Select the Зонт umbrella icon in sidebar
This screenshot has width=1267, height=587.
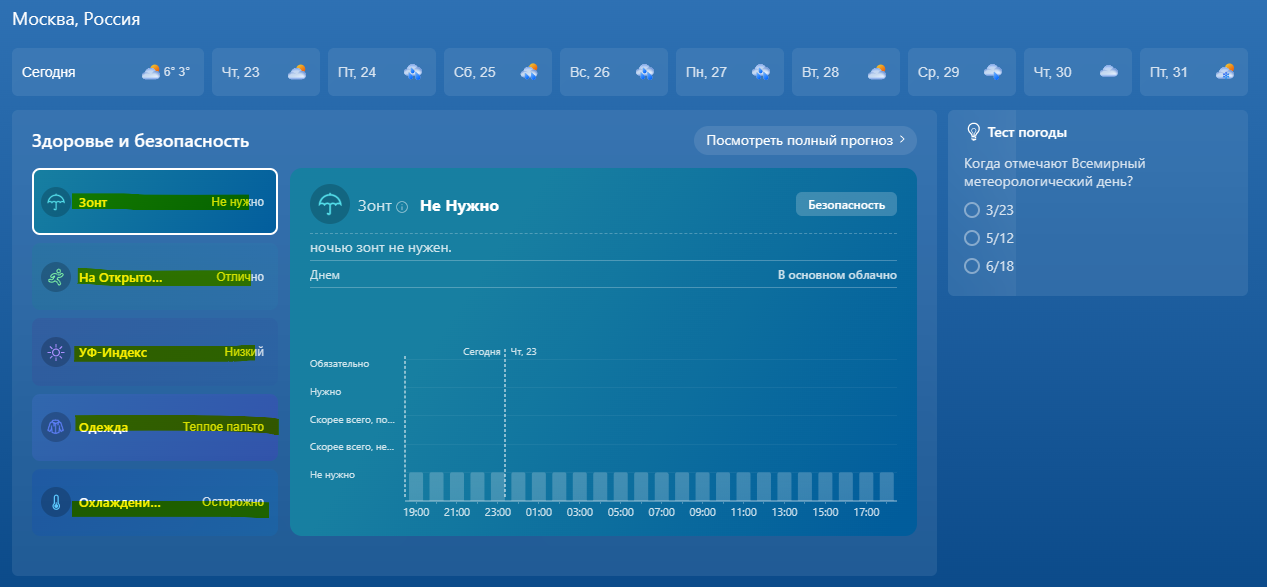56,202
